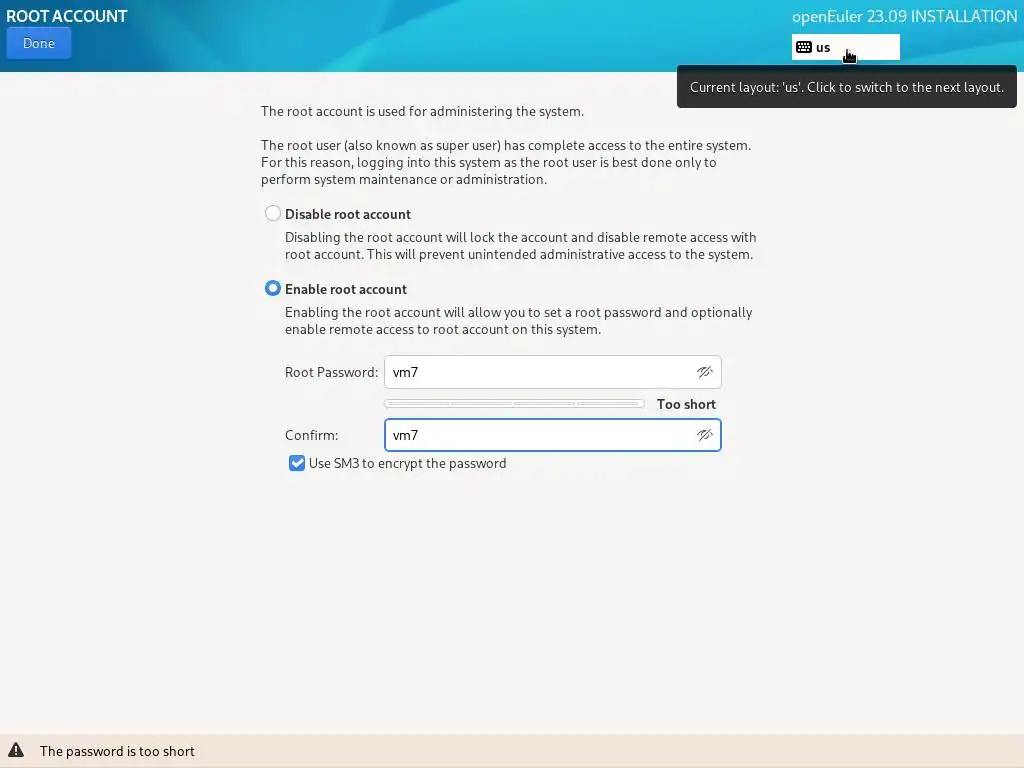This screenshot has height=768, width=1024.
Task: Click the 'Too short' strength label
Action: click(x=686, y=404)
